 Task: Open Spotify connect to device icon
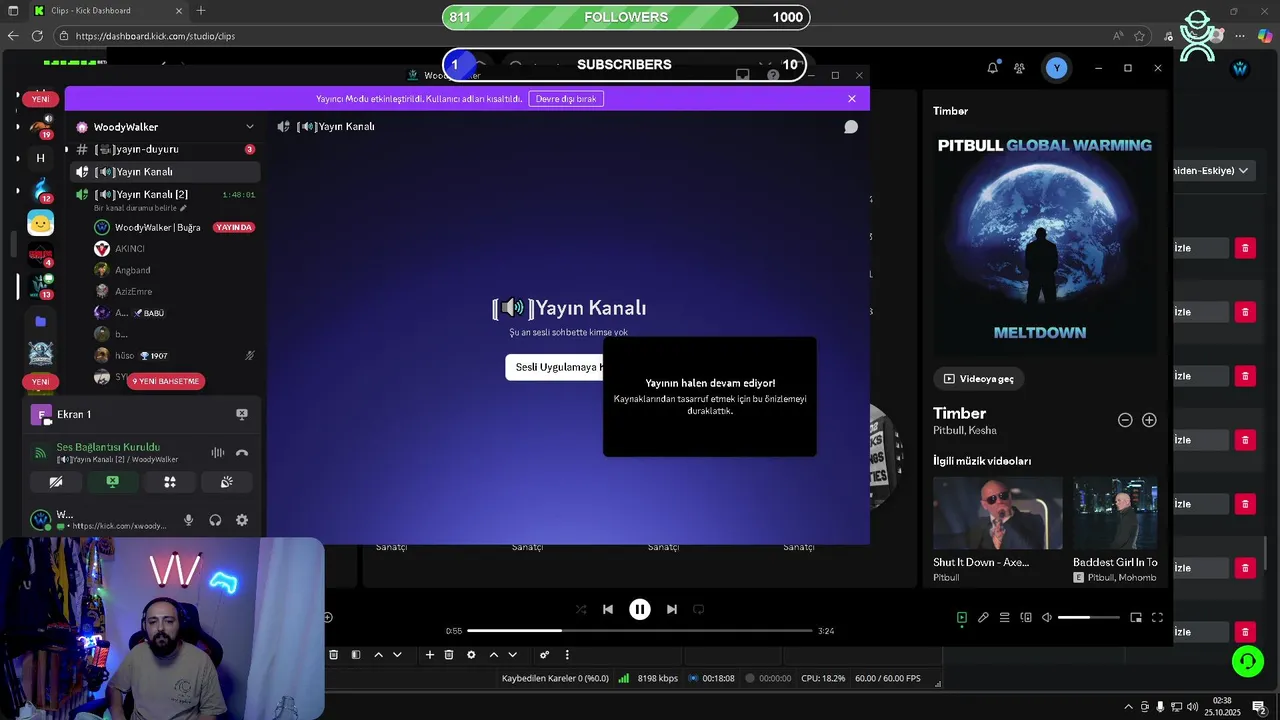coord(1026,618)
